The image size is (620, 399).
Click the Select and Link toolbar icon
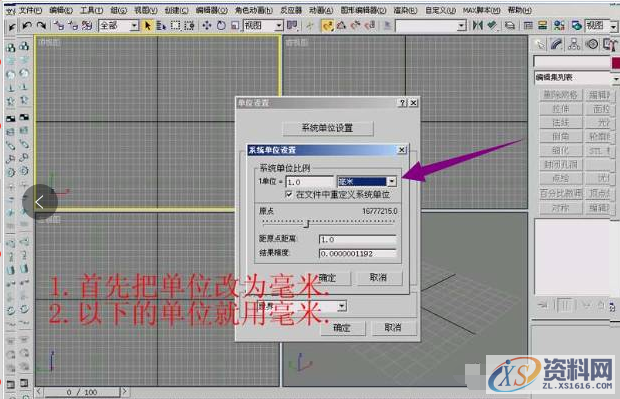click(59, 26)
